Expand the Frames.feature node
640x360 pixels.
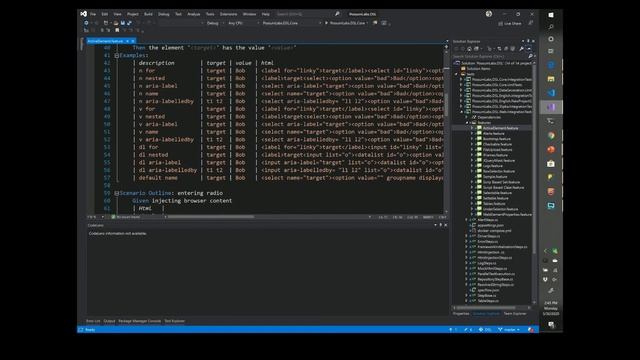(x=472, y=155)
